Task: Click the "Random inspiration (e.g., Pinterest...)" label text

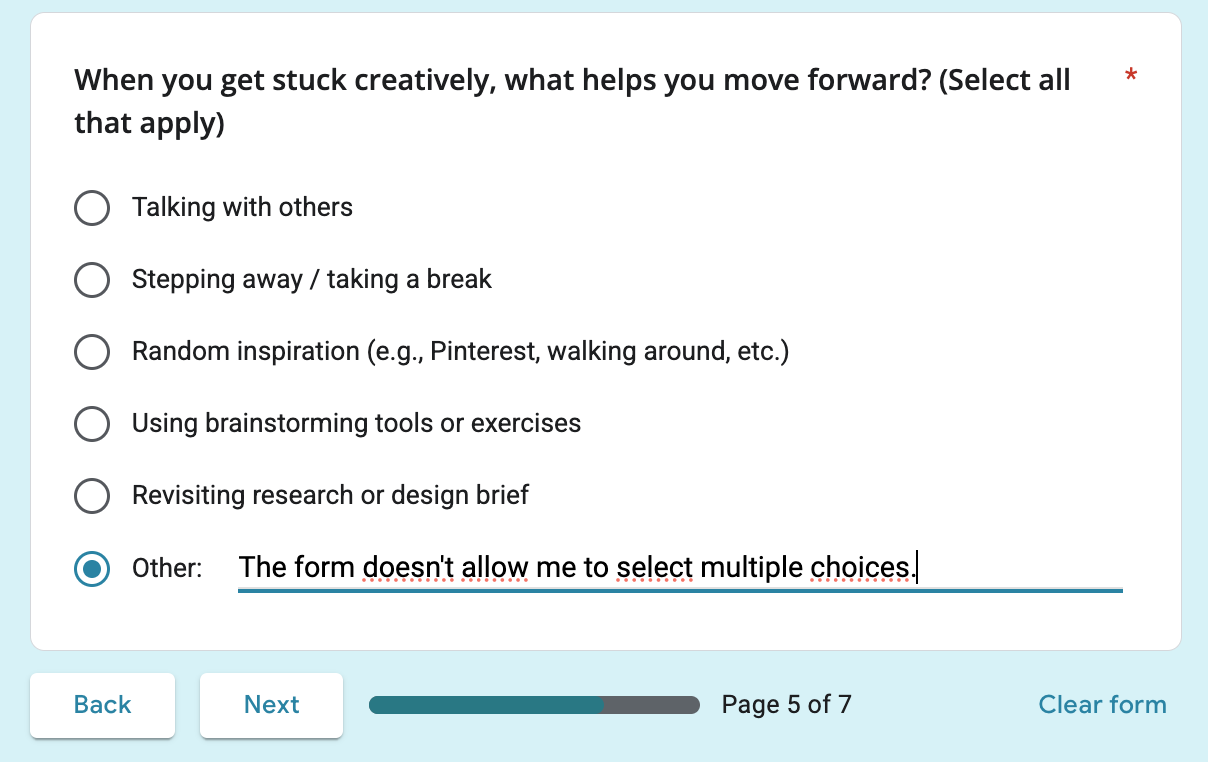Action: [x=460, y=352]
